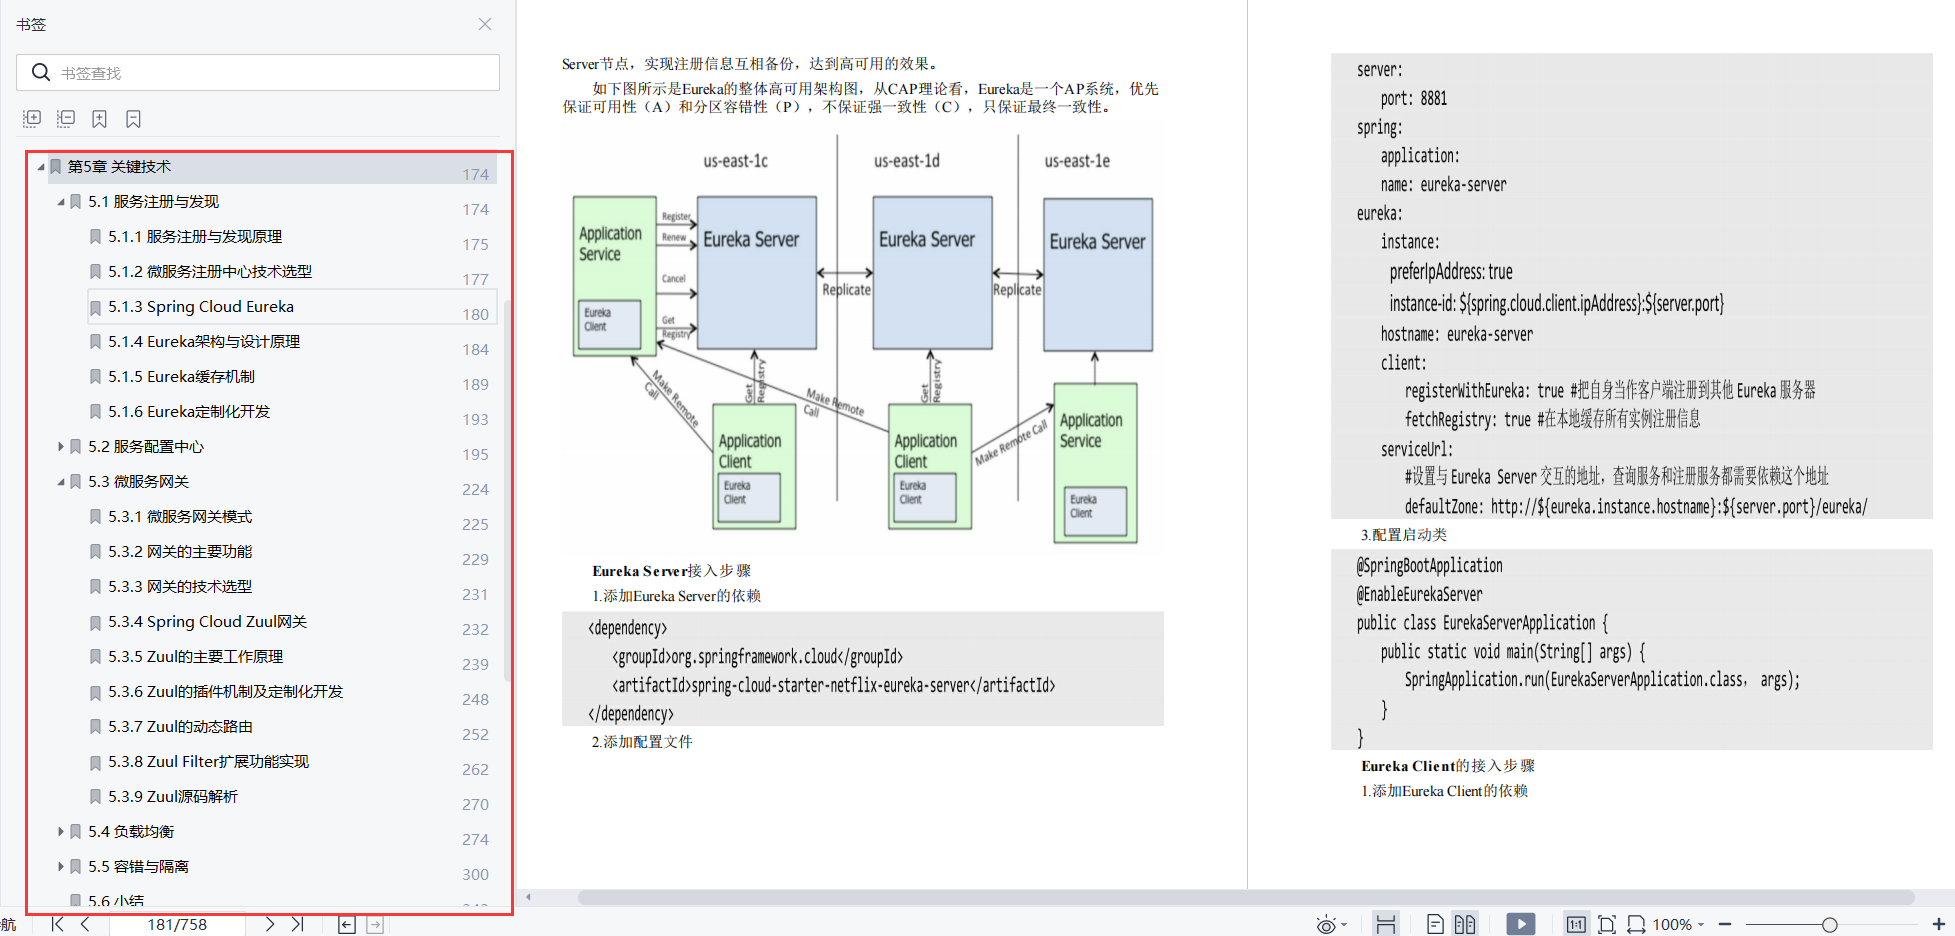Open bookmark 5.1.1 服务注册与发现原理
This screenshot has width=1955, height=936.
point(195,237)
